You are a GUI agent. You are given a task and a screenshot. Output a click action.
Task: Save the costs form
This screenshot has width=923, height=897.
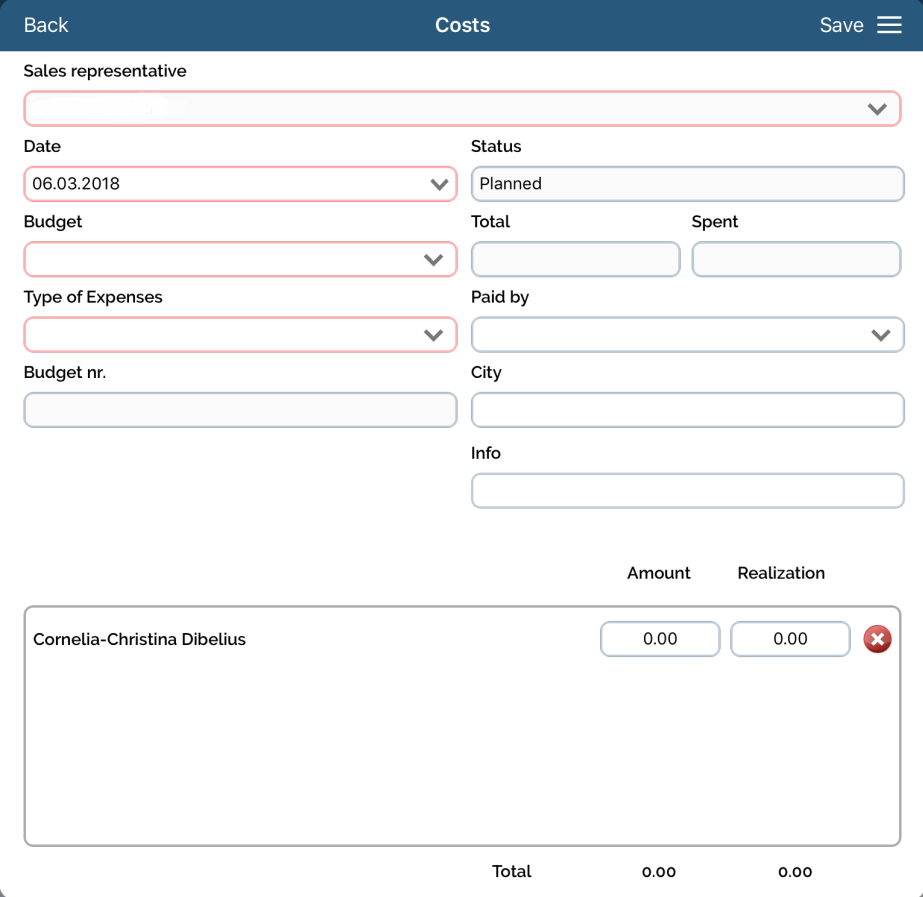[x=841, y=25]
